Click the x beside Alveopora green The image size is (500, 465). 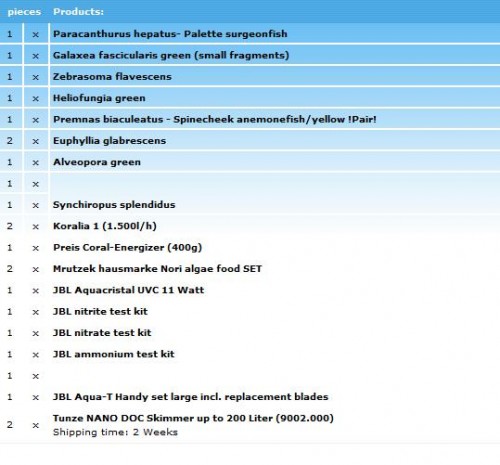36,163
